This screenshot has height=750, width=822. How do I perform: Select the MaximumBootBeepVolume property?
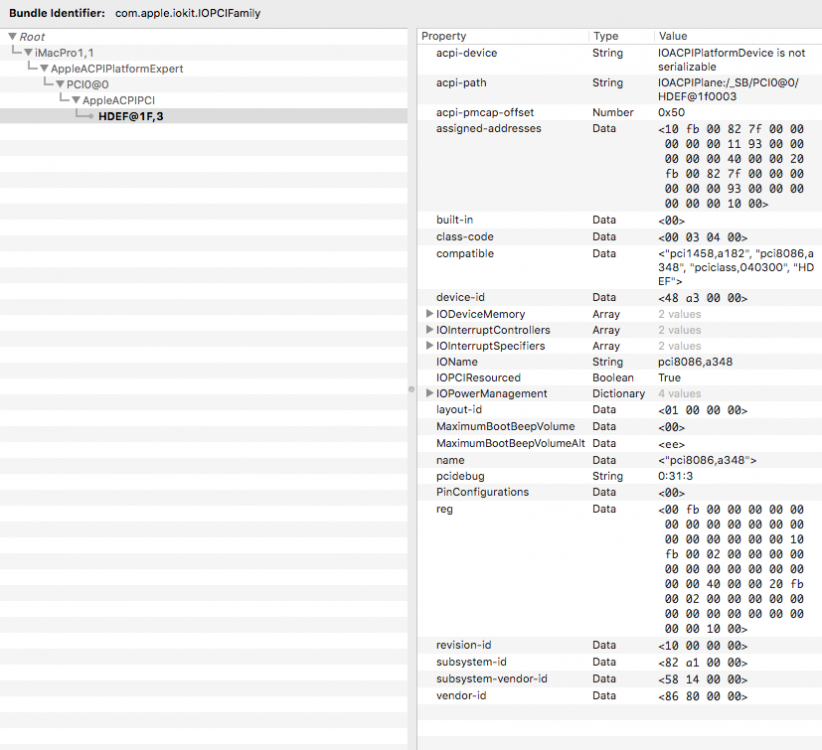pyautogui.click(x=620, y=427)
